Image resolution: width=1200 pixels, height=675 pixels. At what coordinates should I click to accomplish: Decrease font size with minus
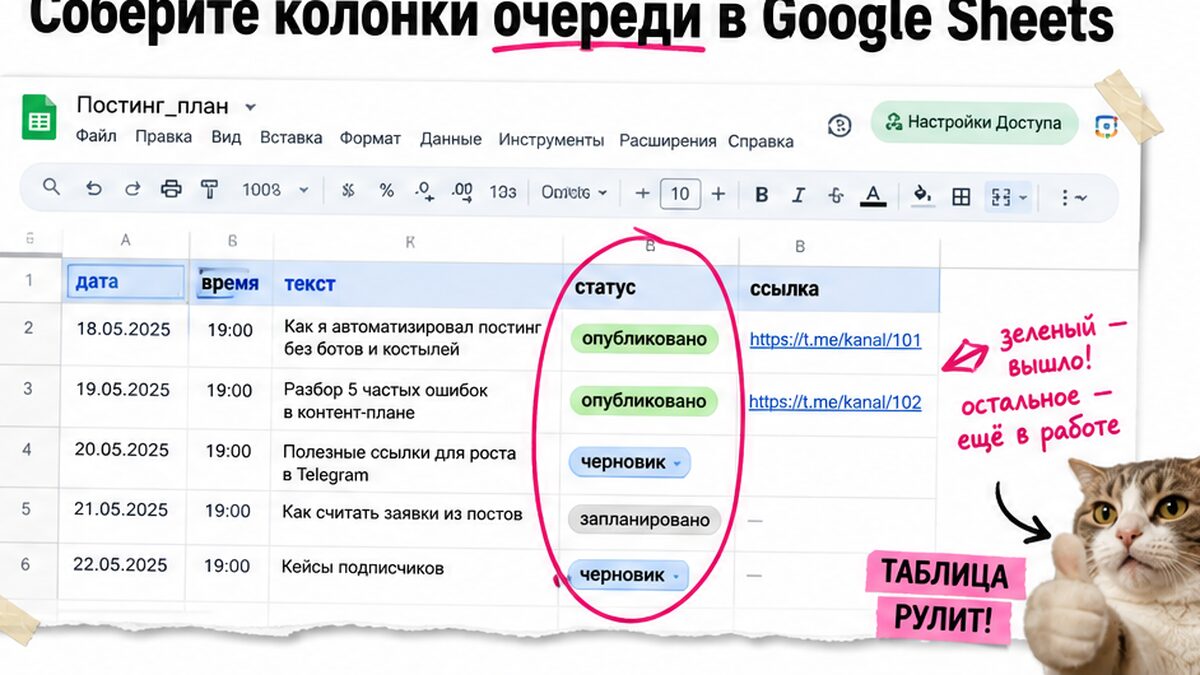click(642, 193)
